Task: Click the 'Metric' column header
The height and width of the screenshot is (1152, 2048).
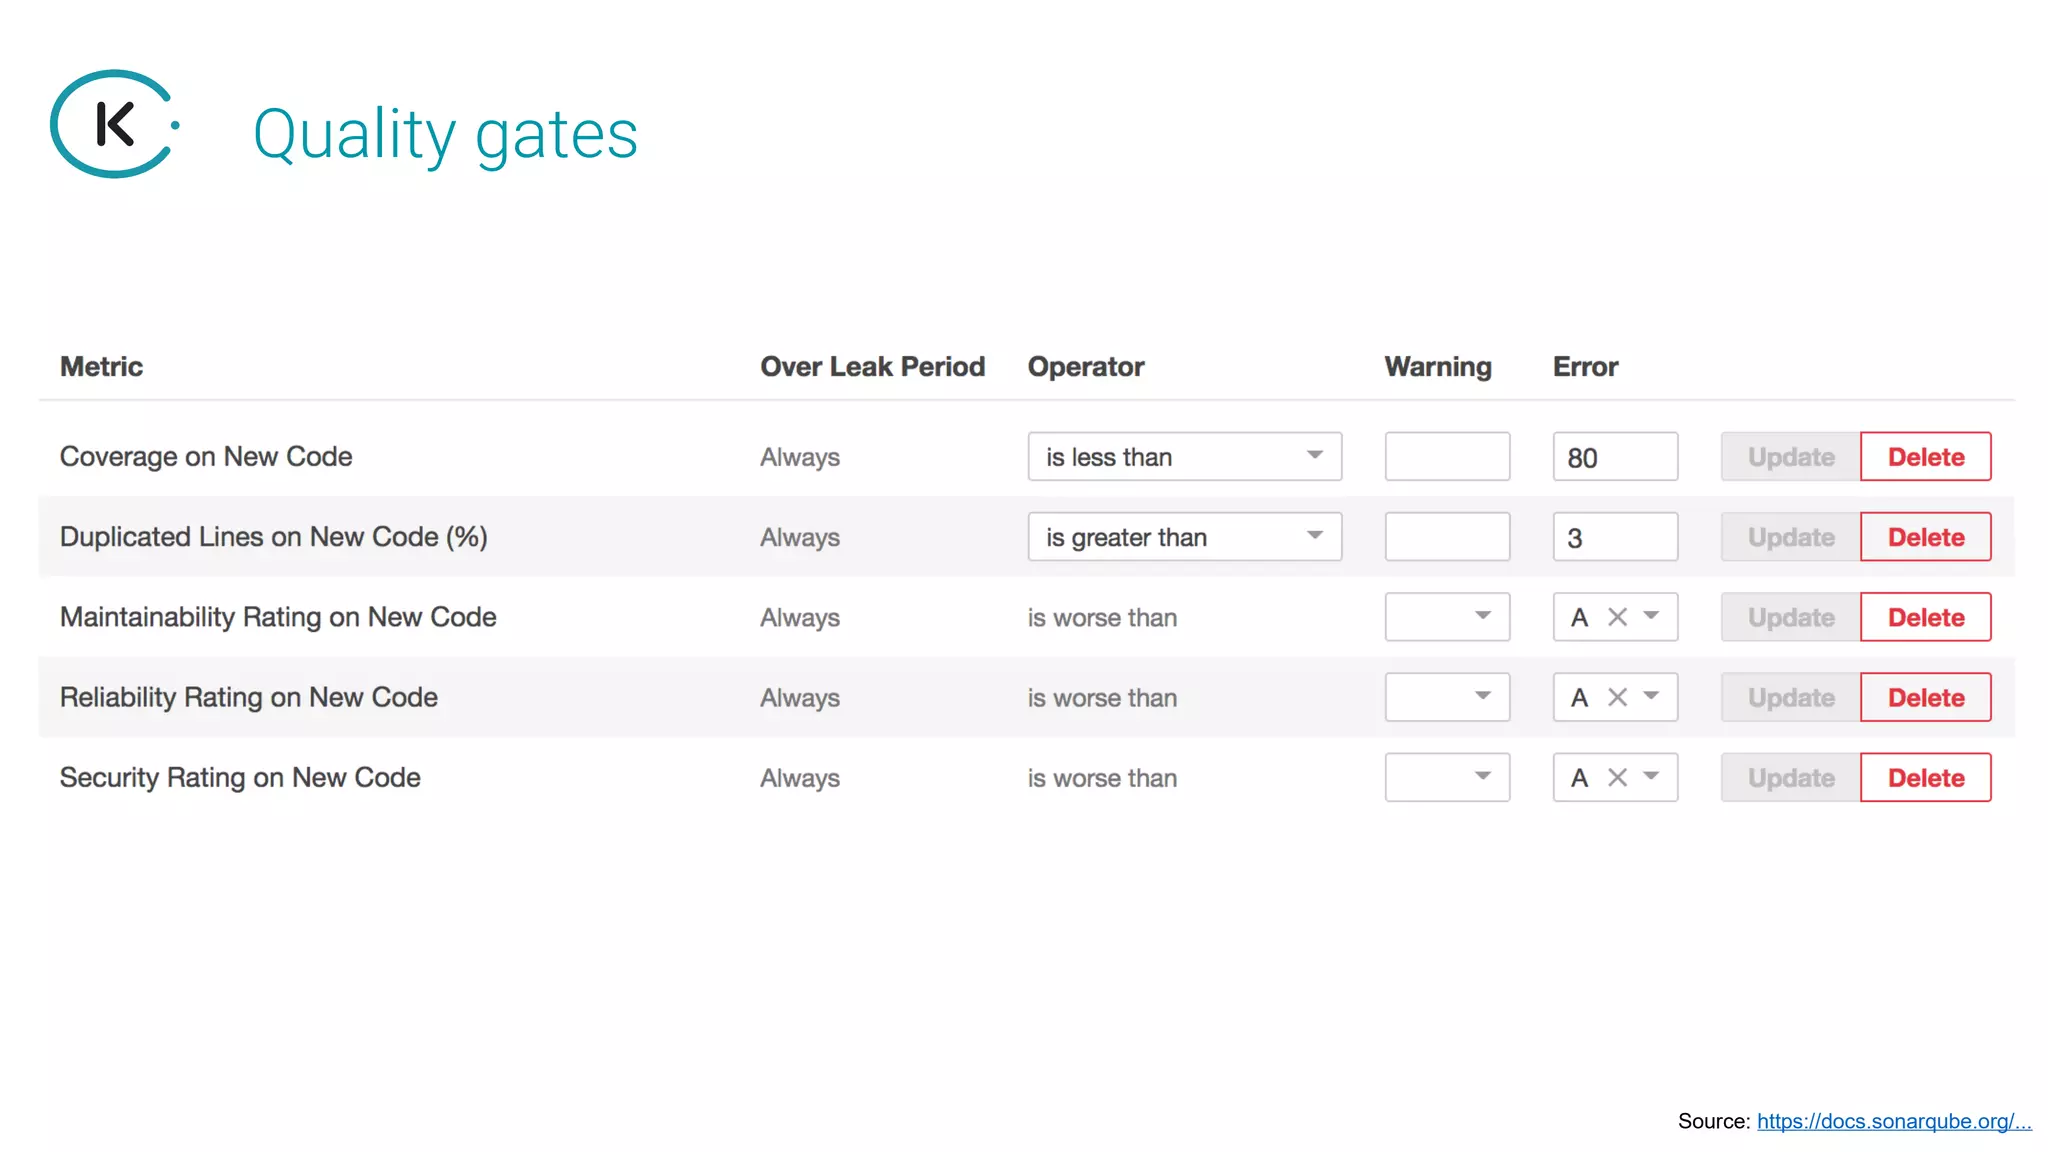Action: click(101, 366)
